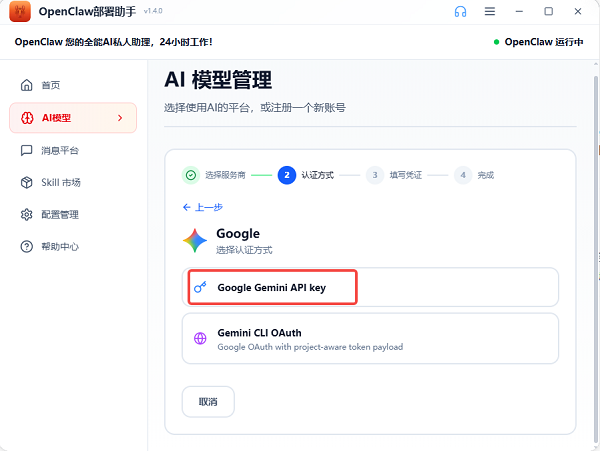Select the AI模型 sidebar item
Screen dimensions: 600x451
[73, 118]
